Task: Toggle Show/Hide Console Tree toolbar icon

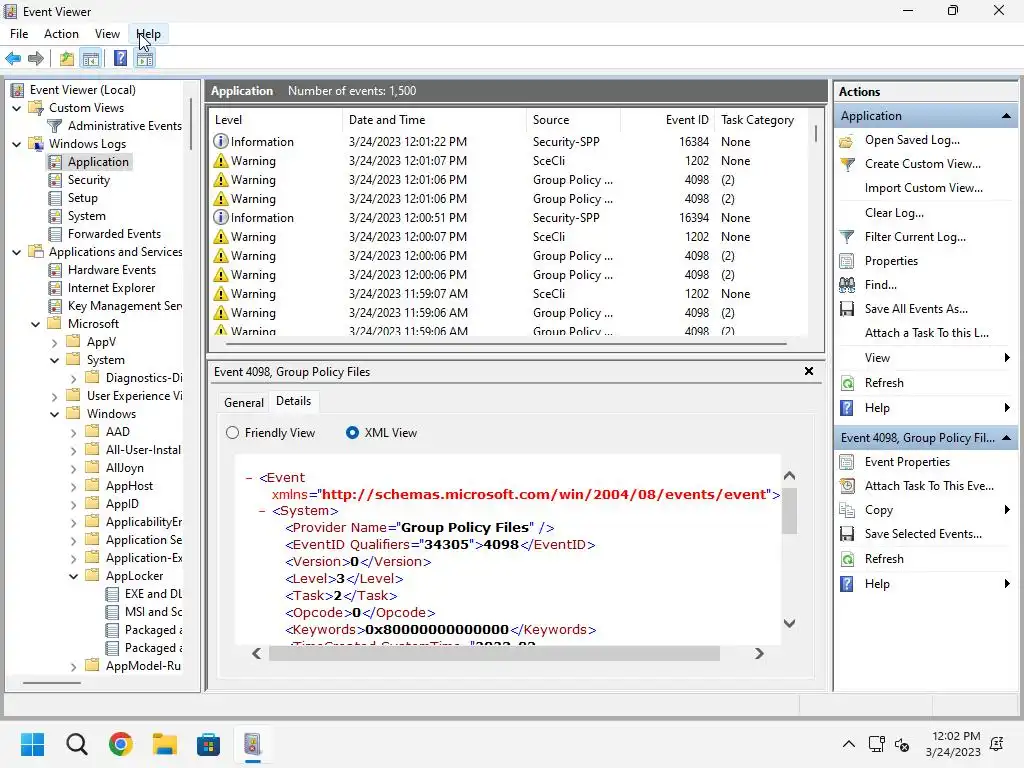Action: point(91,59)
